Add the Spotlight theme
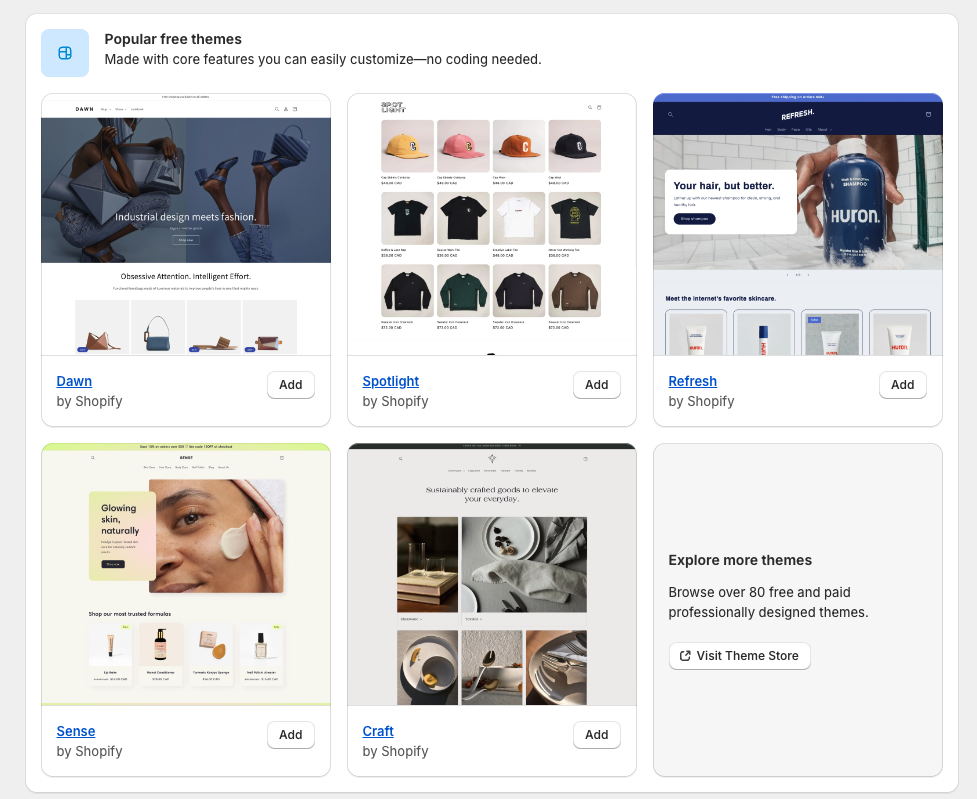 [x=596, y=384]
